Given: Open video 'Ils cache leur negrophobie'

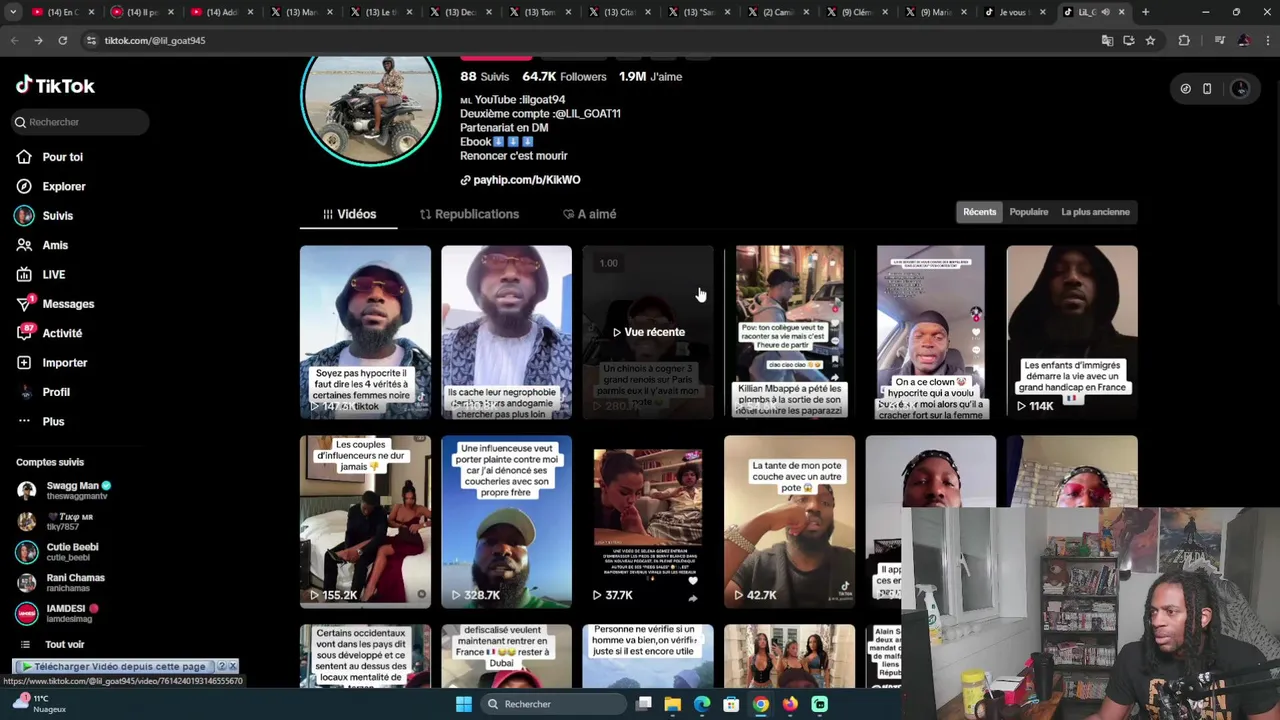Looking at the screenshot, I should click(506, 332).
